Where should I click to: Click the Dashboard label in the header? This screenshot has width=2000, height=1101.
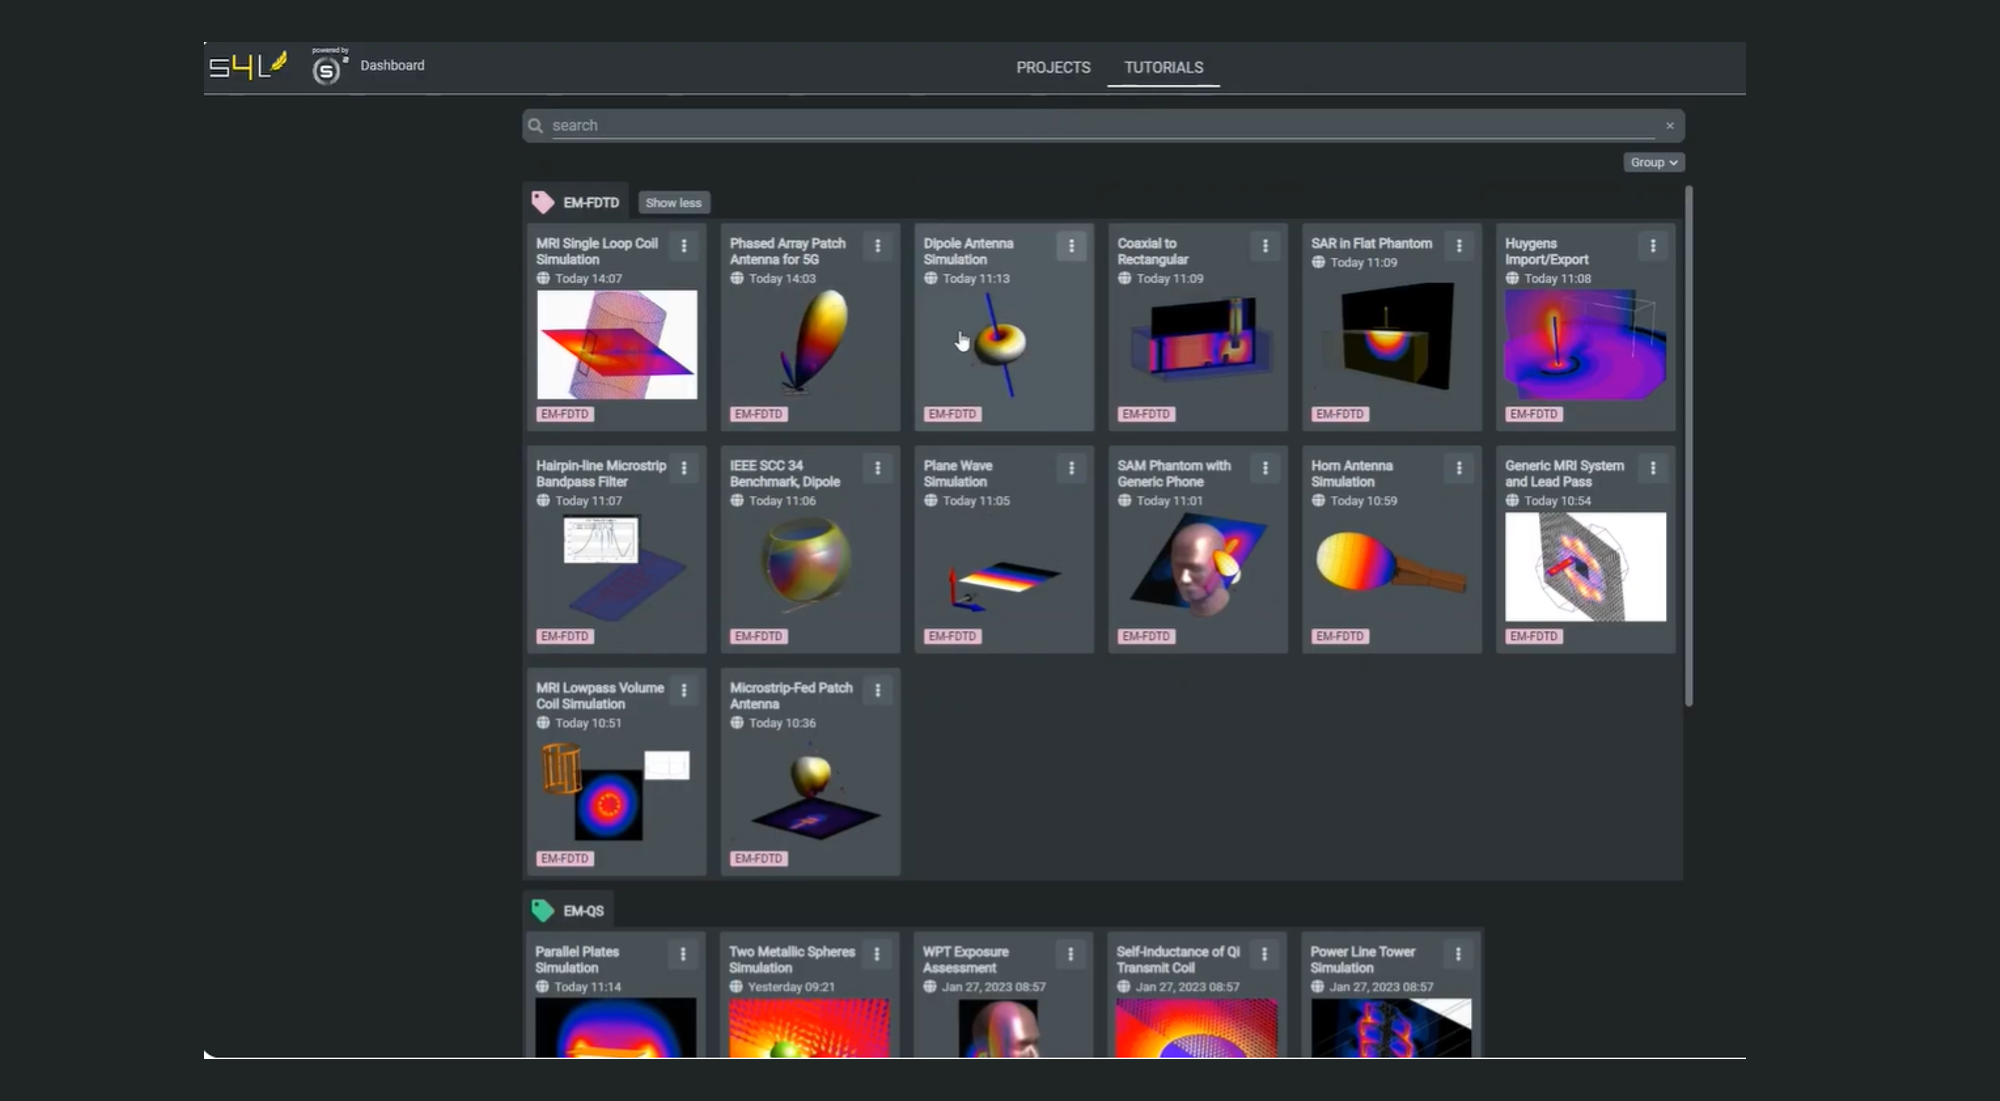[x=392, y=66]
